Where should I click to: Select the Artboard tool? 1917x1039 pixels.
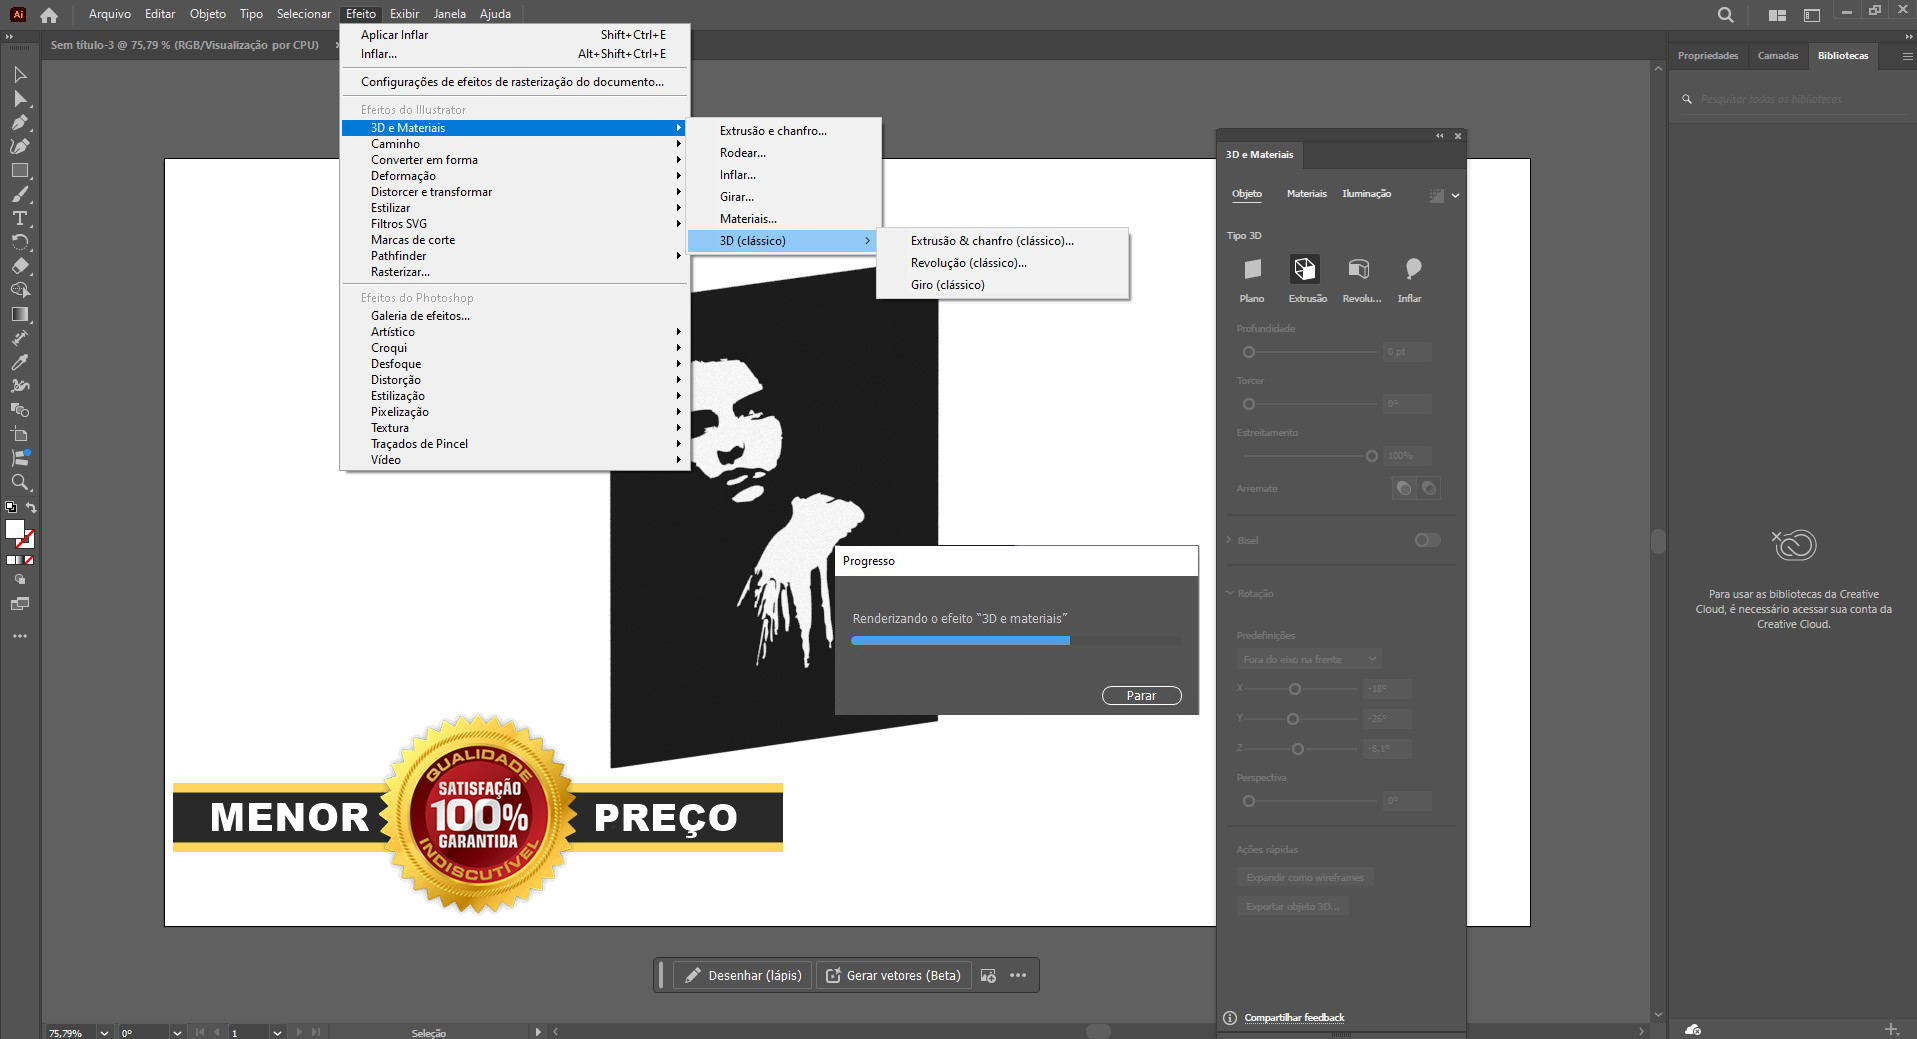coord(20,435)
